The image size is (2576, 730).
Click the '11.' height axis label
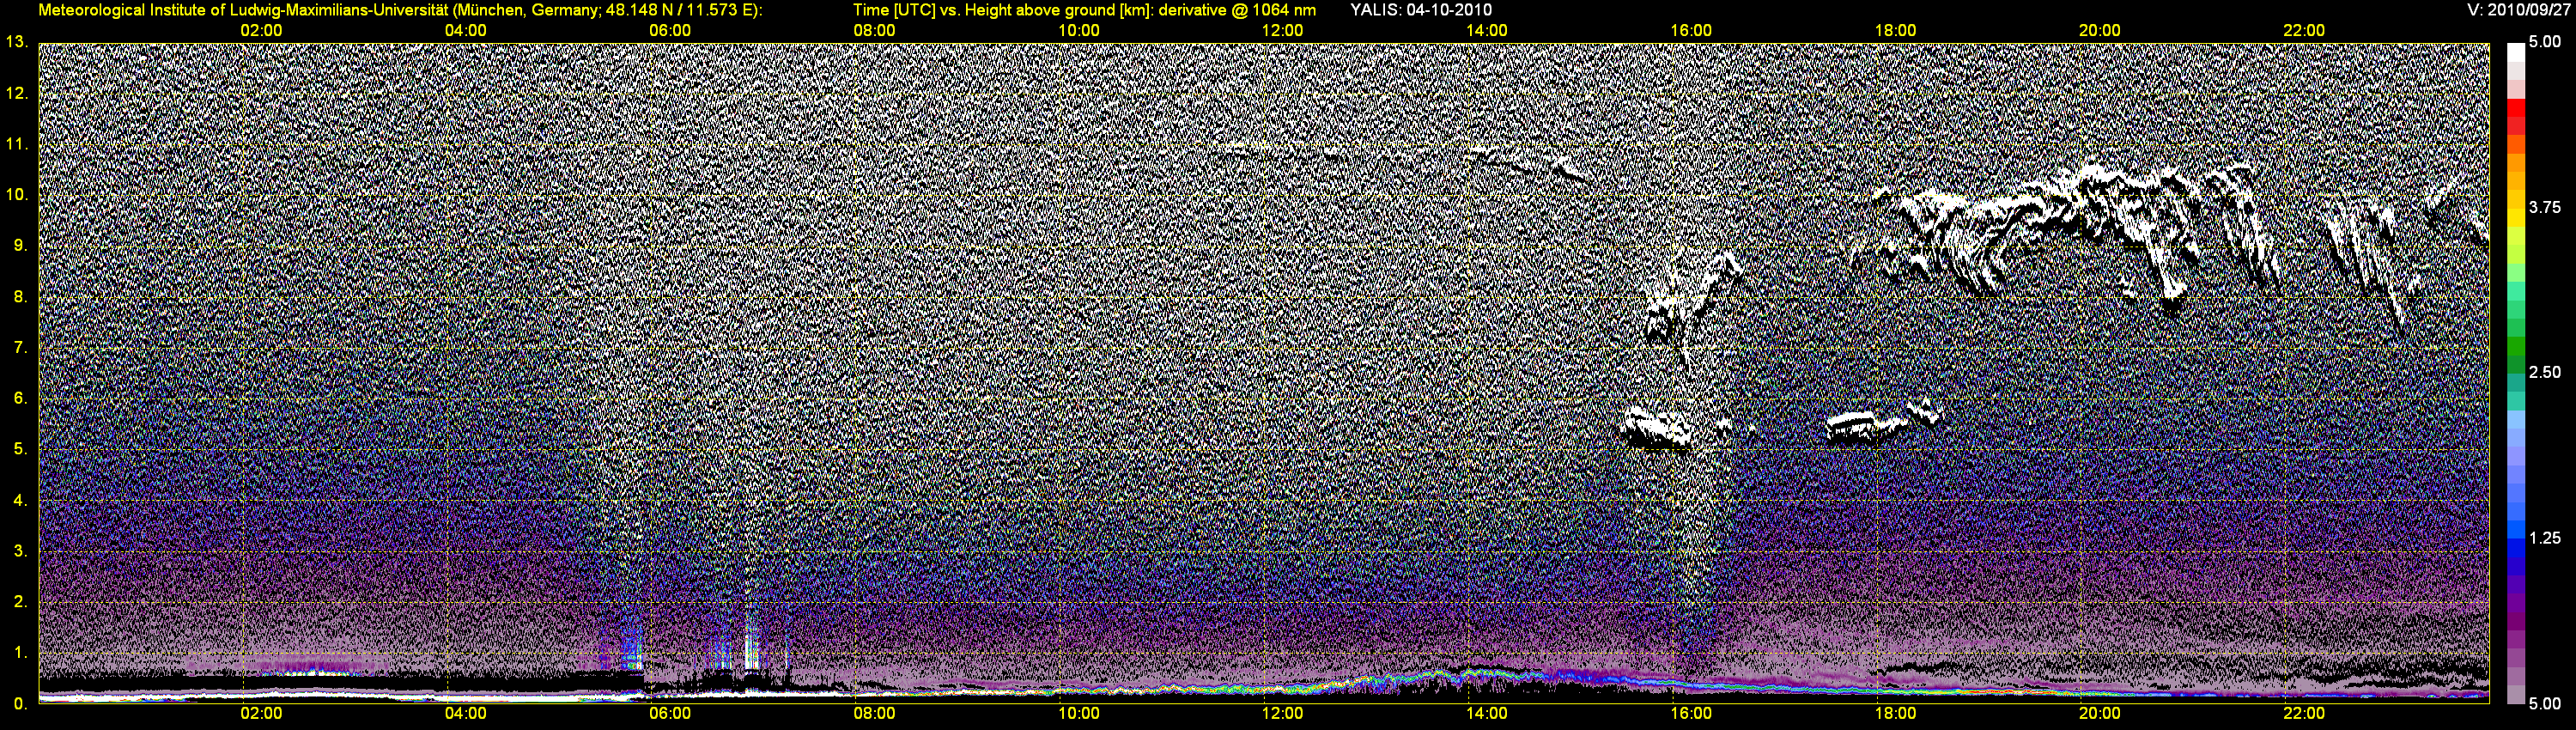[x=17, y=144]
